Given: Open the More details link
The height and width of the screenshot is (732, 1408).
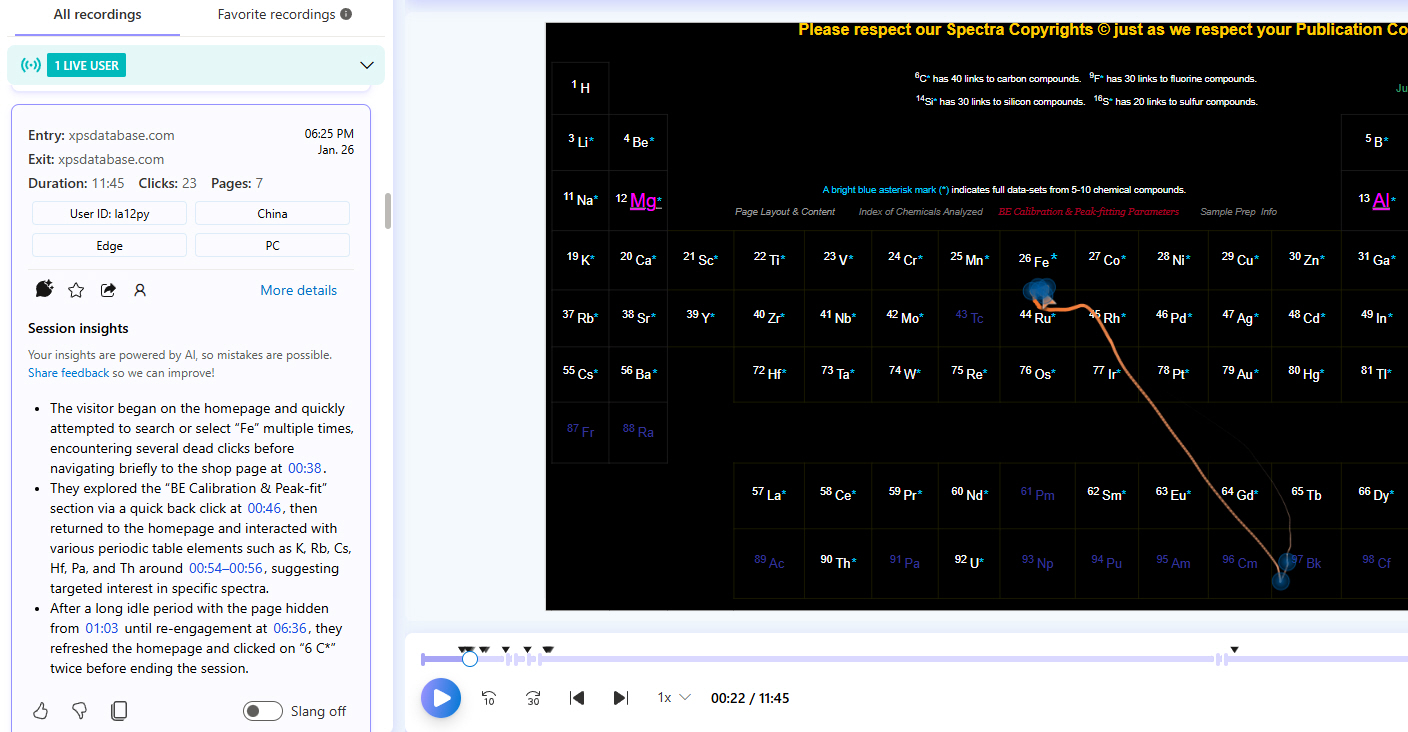Looking at the screenshot, I should pos(298,290).
